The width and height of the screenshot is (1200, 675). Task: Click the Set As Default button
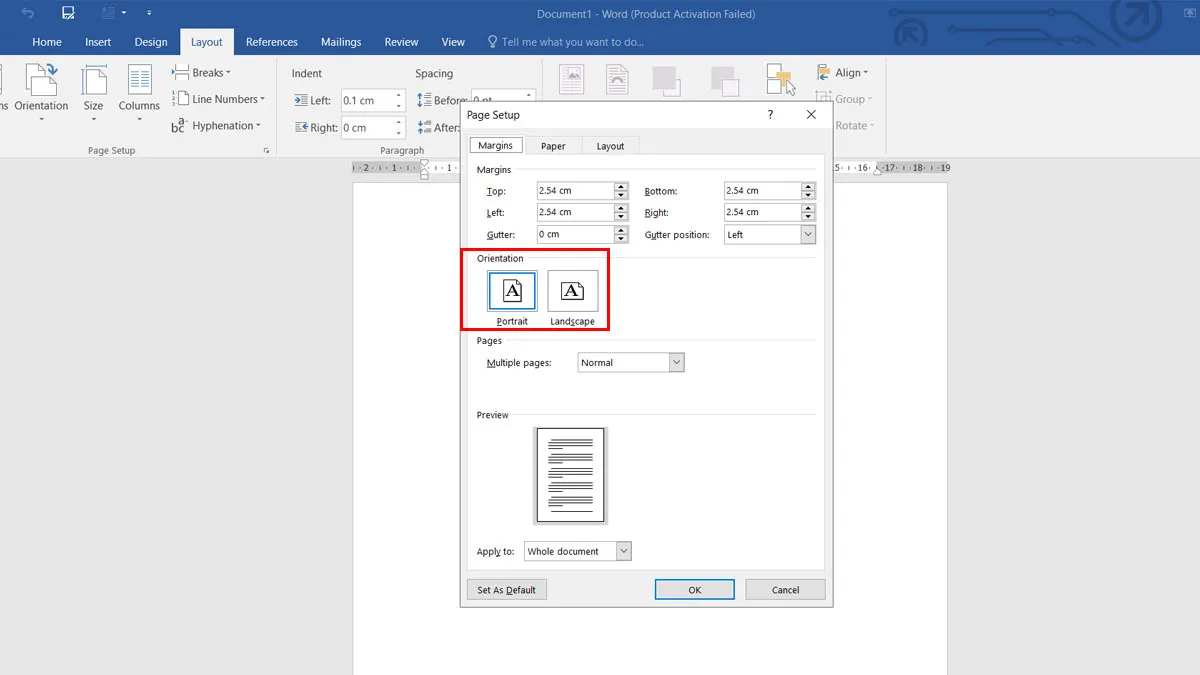[506, 590]
